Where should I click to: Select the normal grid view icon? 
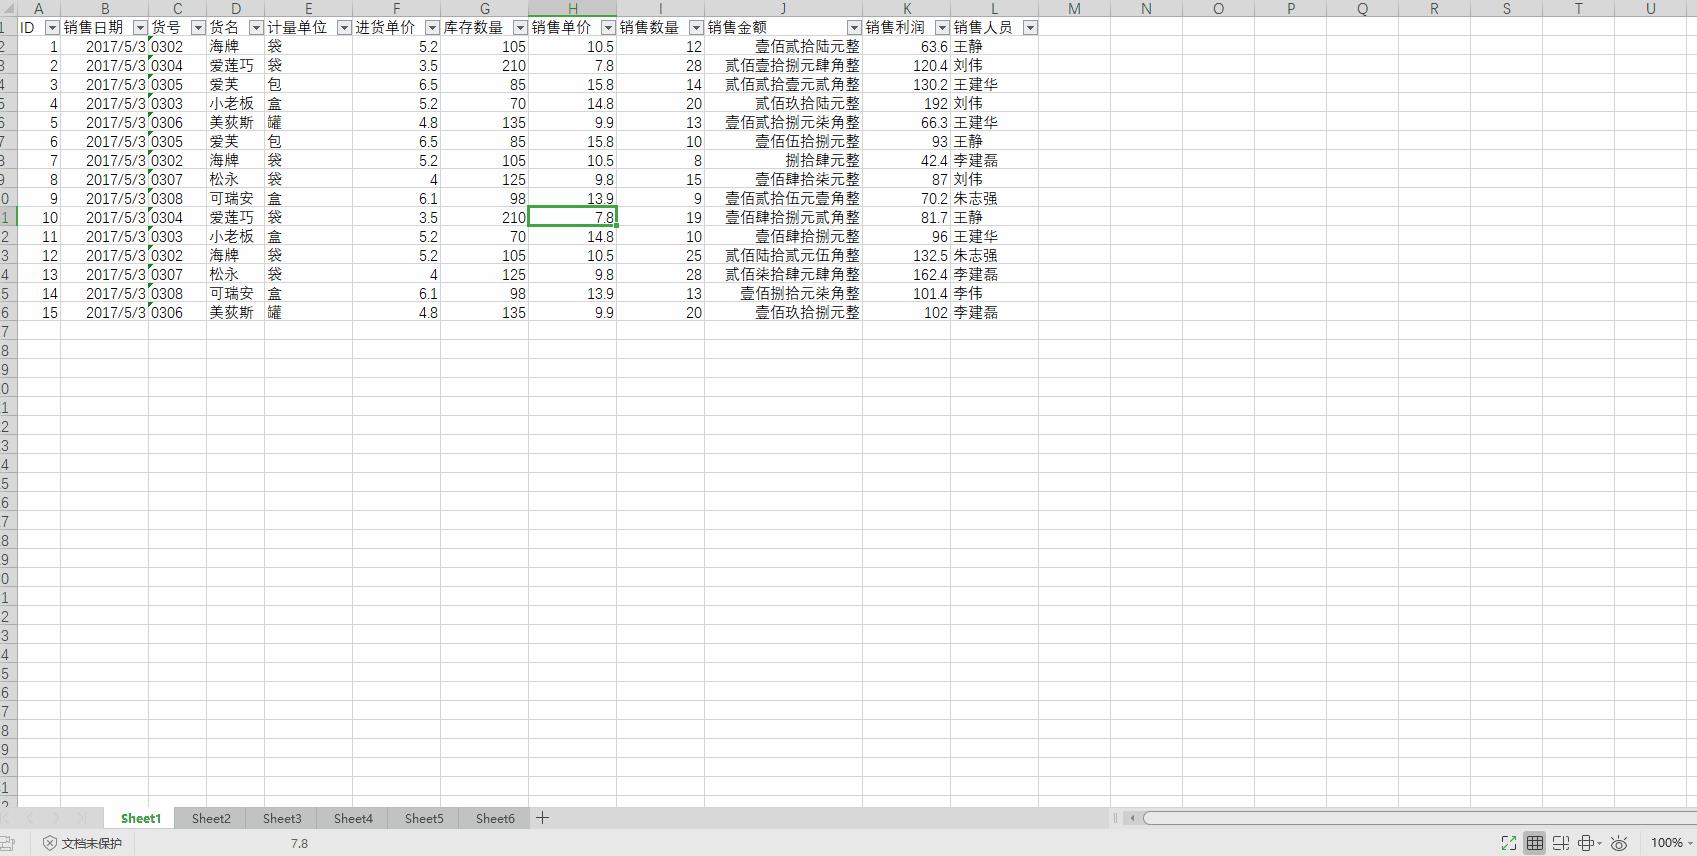tap(1534, 843)
